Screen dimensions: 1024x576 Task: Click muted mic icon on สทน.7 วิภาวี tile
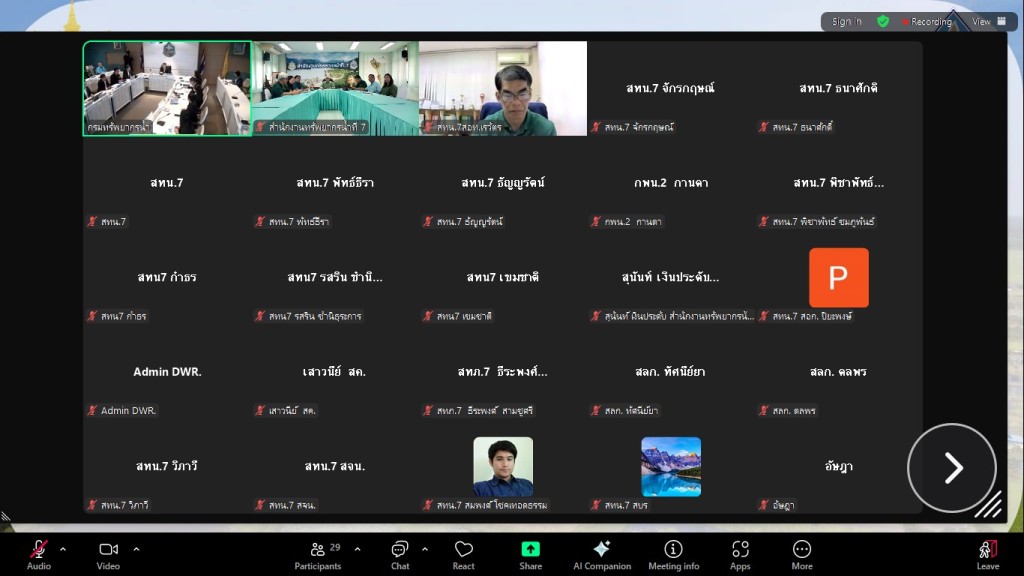92,505
